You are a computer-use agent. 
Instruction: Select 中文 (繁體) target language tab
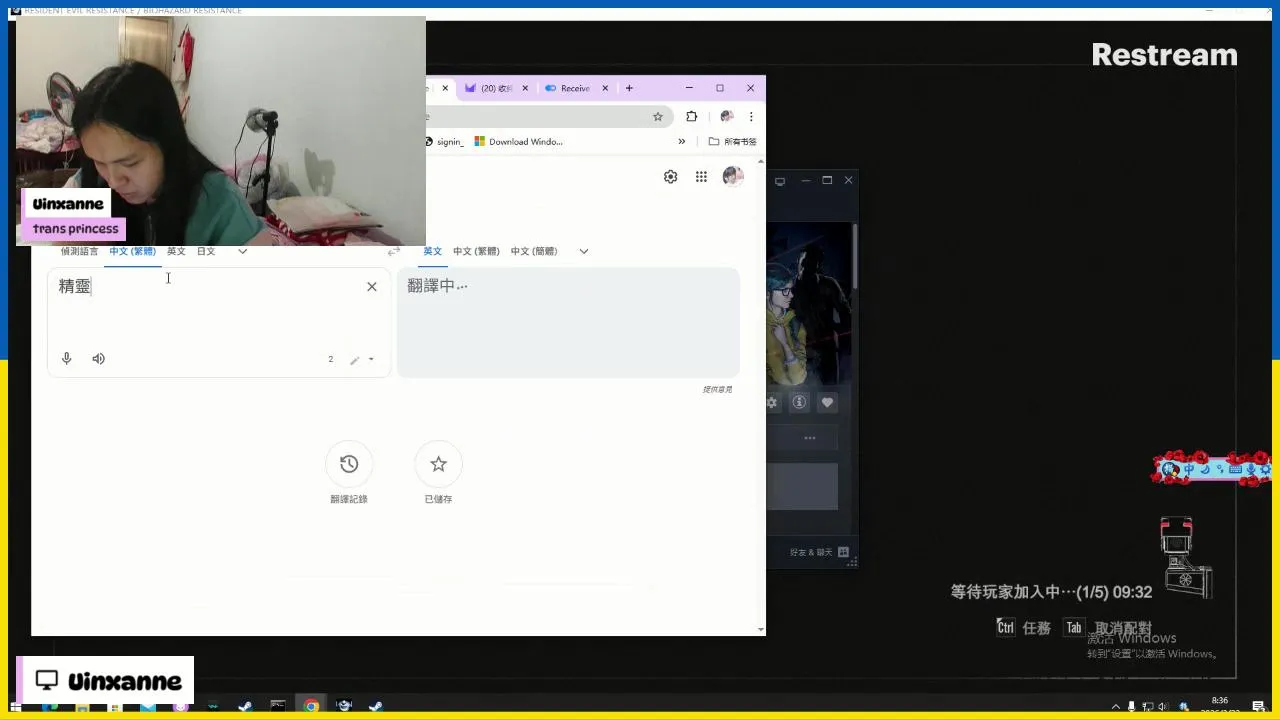[x=476, y=251]
